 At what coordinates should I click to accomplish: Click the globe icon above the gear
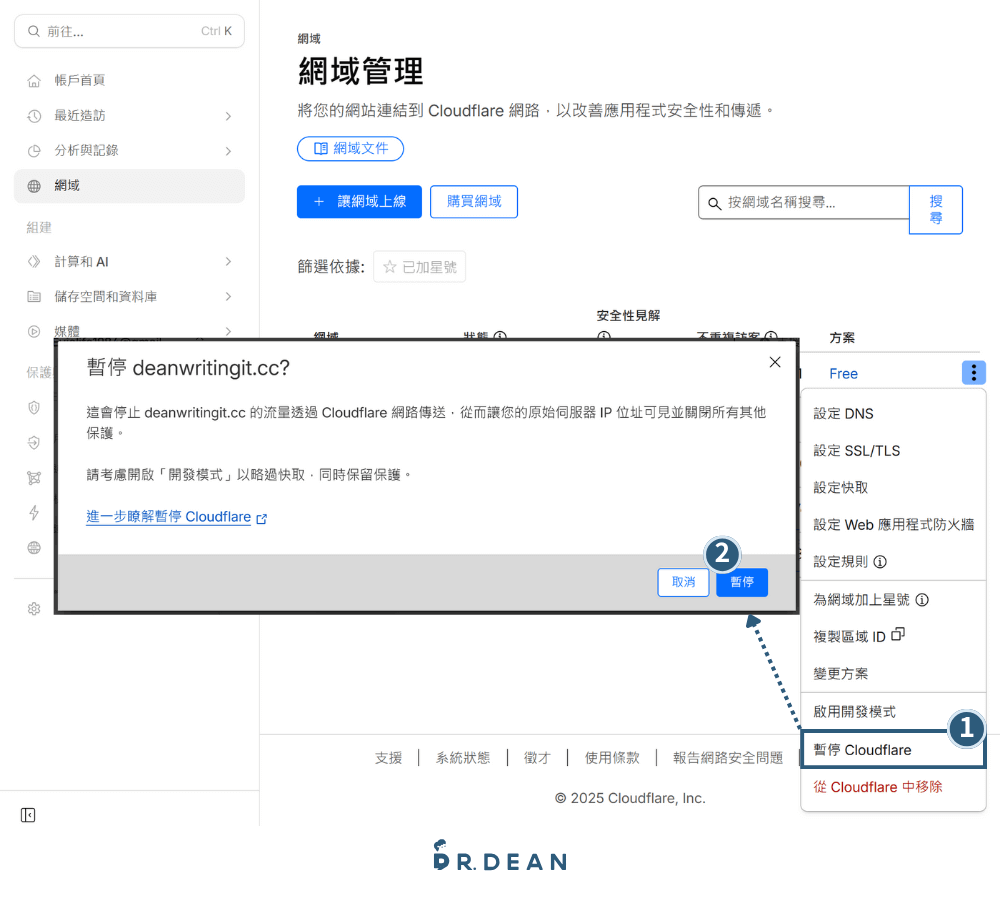coord(34,547)
